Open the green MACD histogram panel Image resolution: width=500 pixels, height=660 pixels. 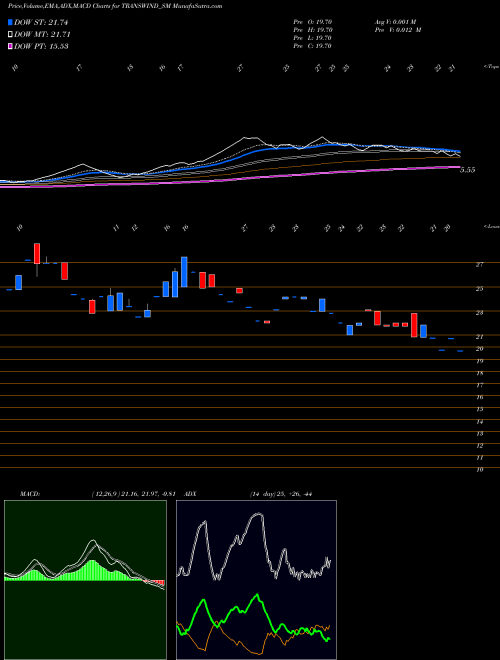85,580
